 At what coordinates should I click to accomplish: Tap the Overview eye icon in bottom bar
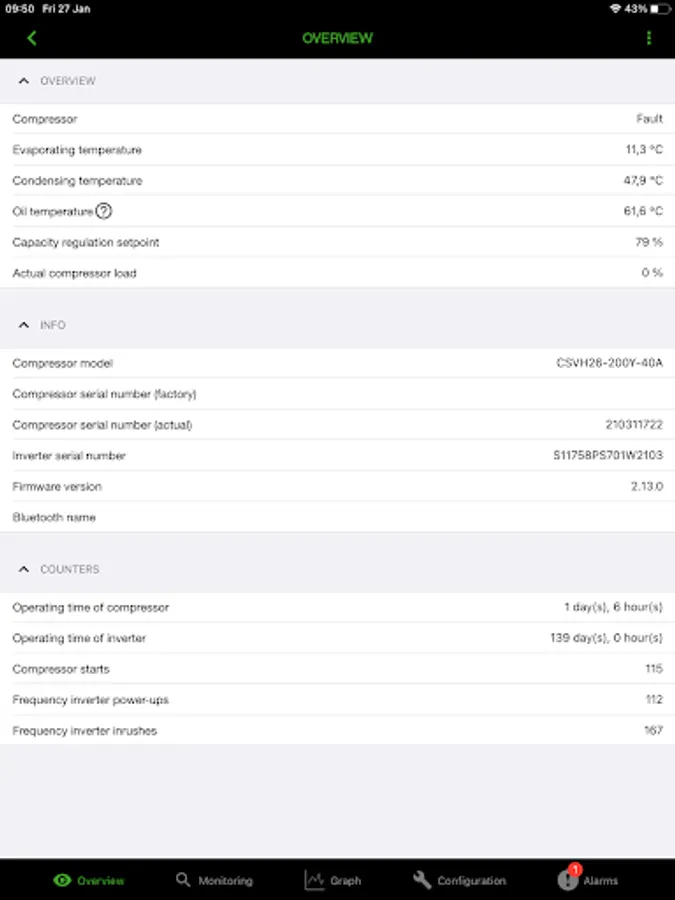click(63, 880)
